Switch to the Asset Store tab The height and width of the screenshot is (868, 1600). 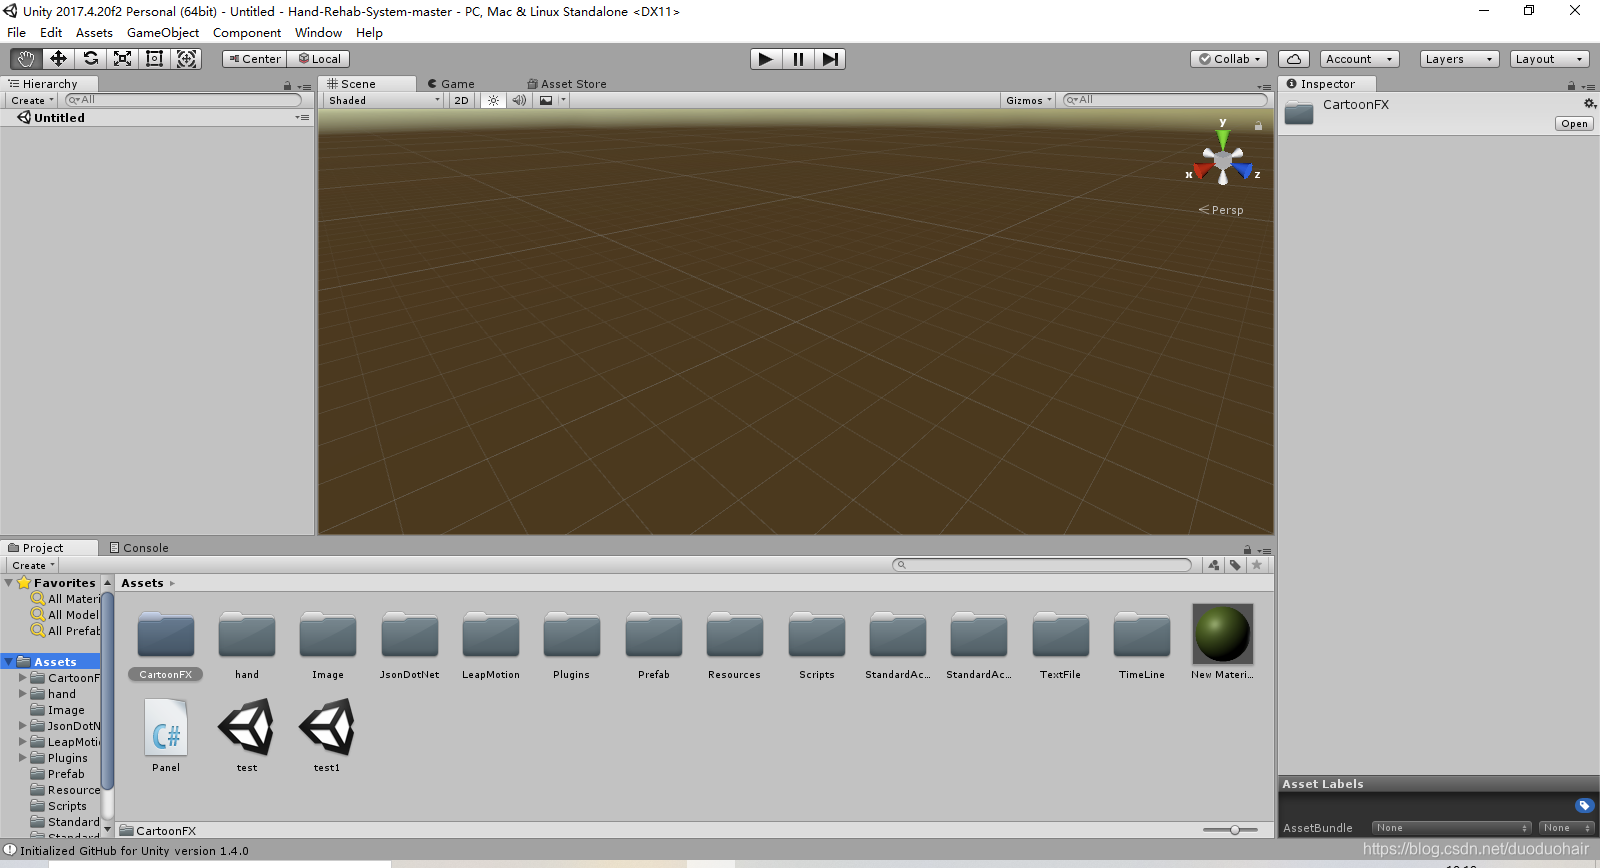click(x=567, y=84)
